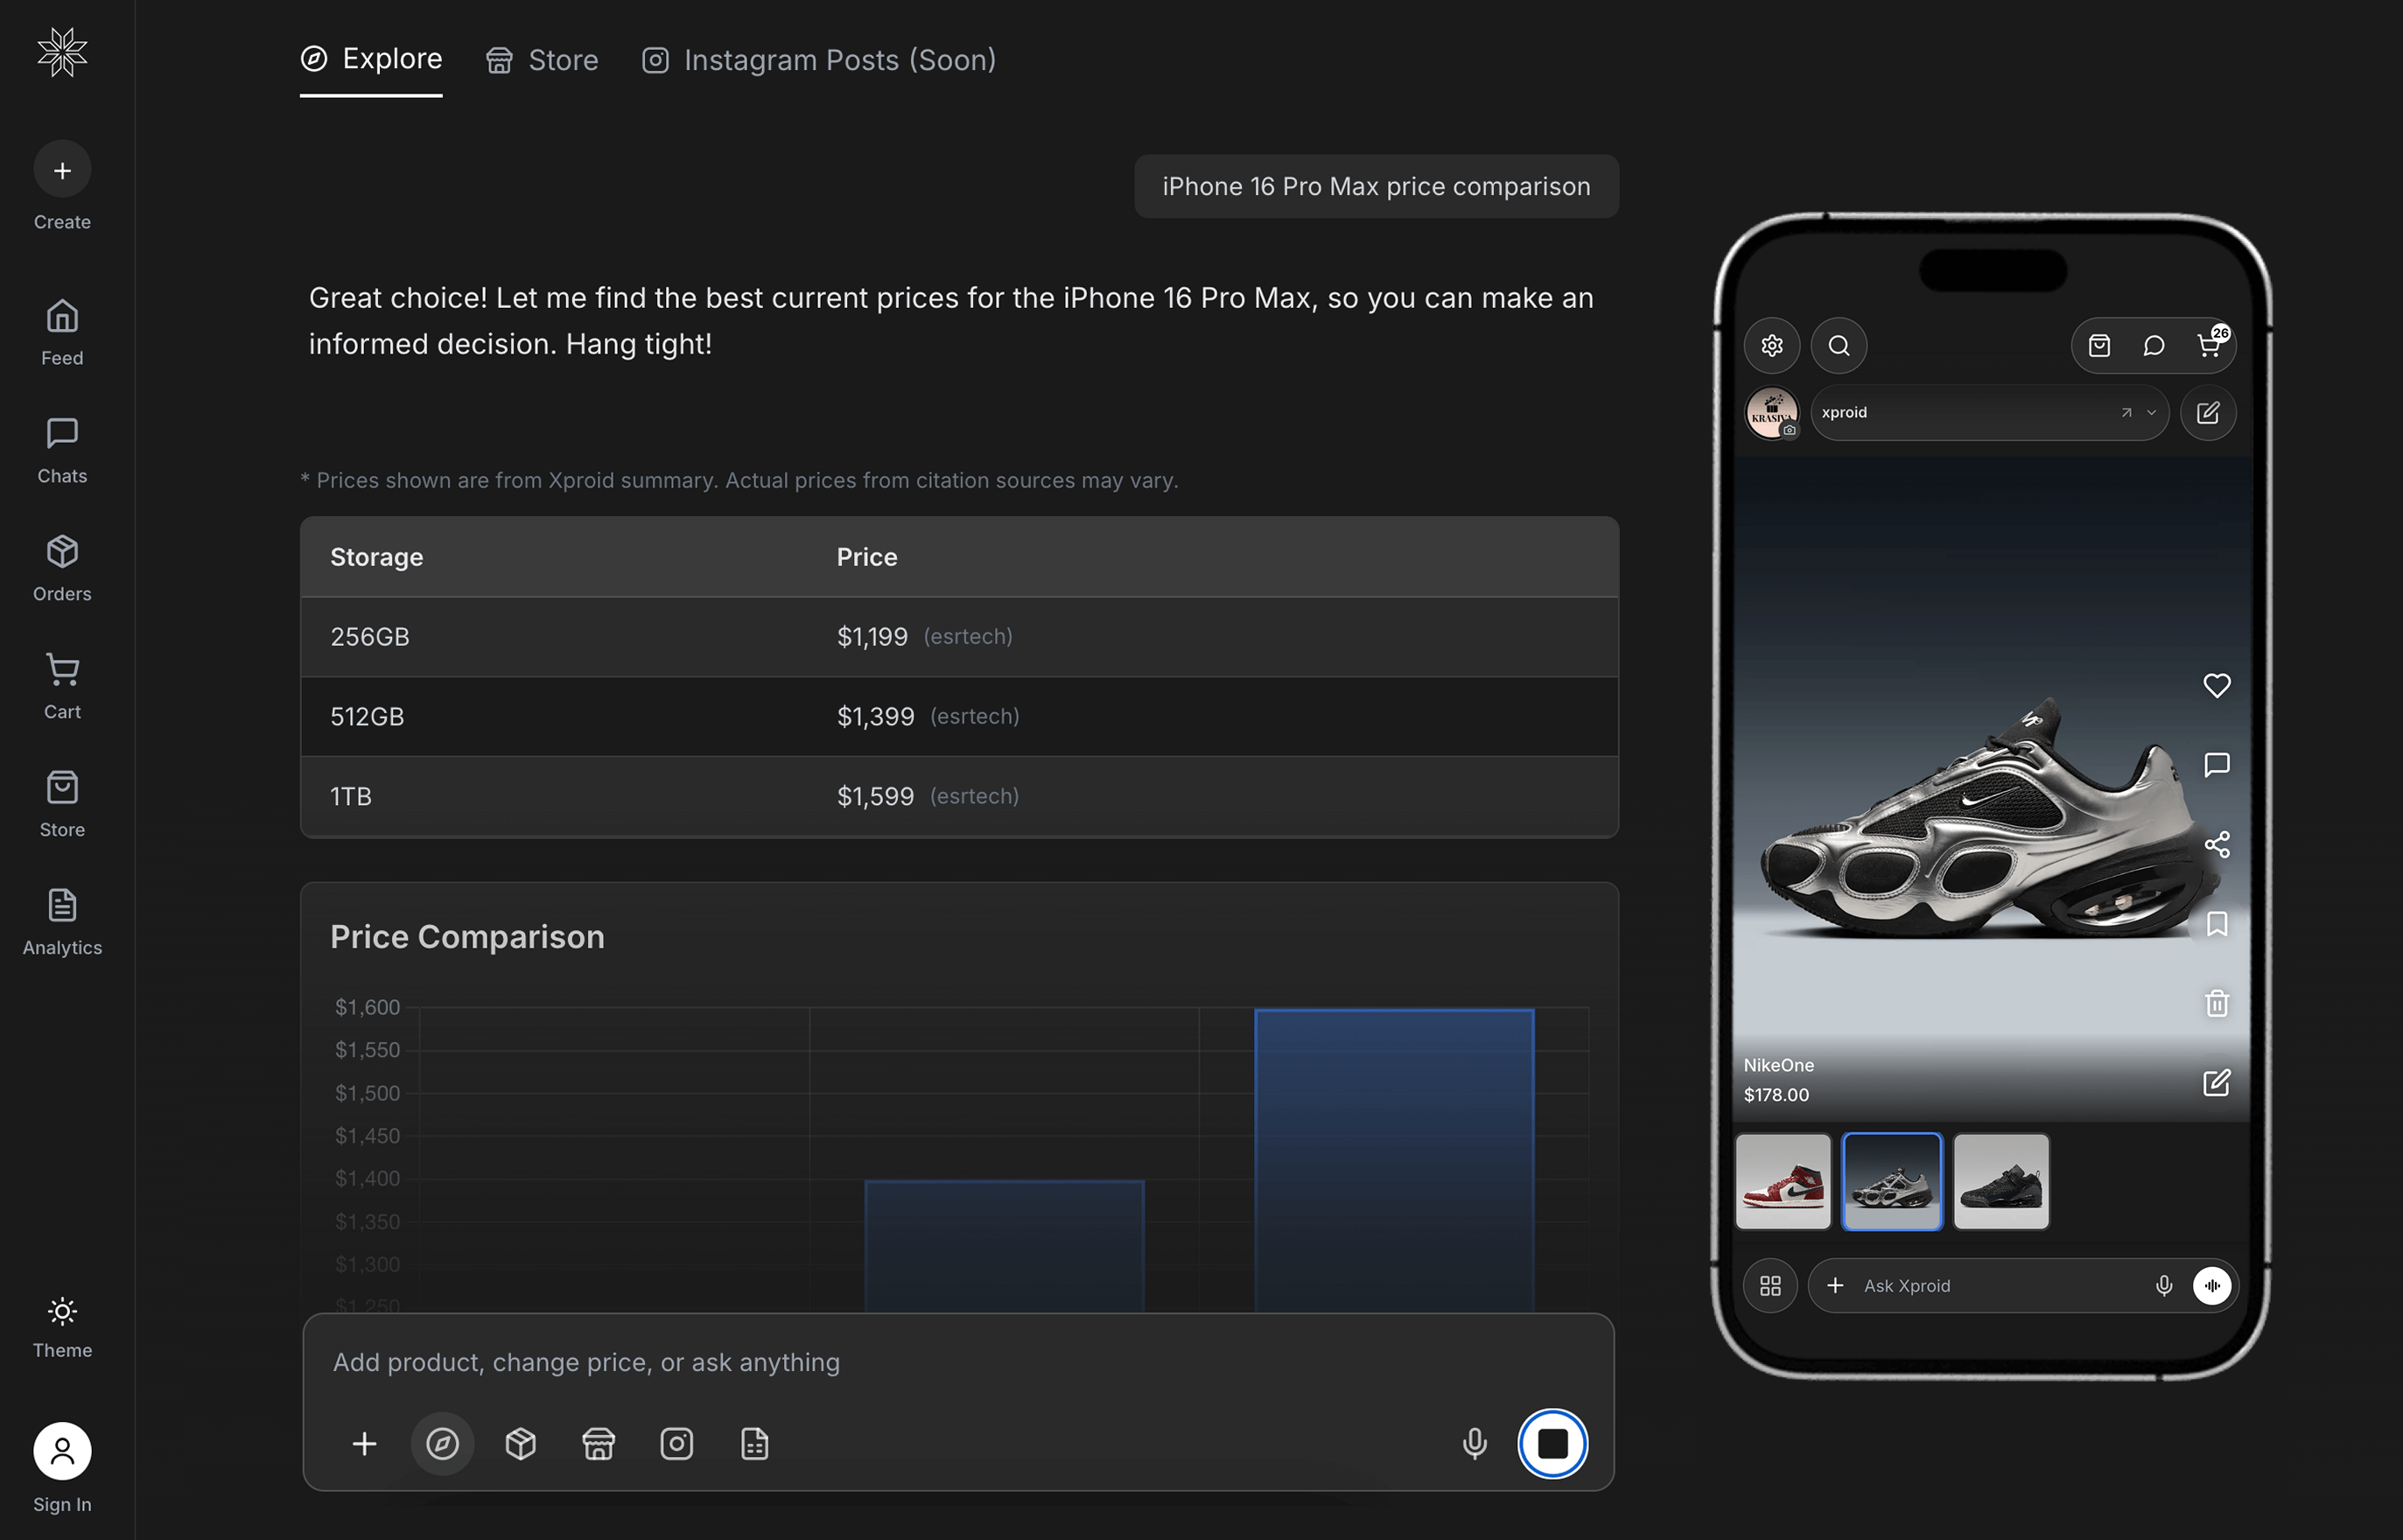
Task: Switch to the Store tab
Action: pos(542,60)
